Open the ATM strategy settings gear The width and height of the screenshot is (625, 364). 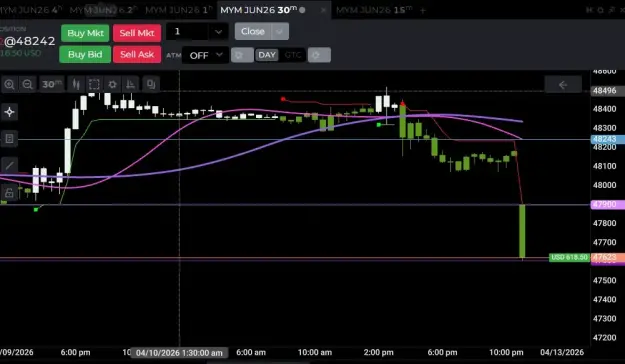coord(242,55)
